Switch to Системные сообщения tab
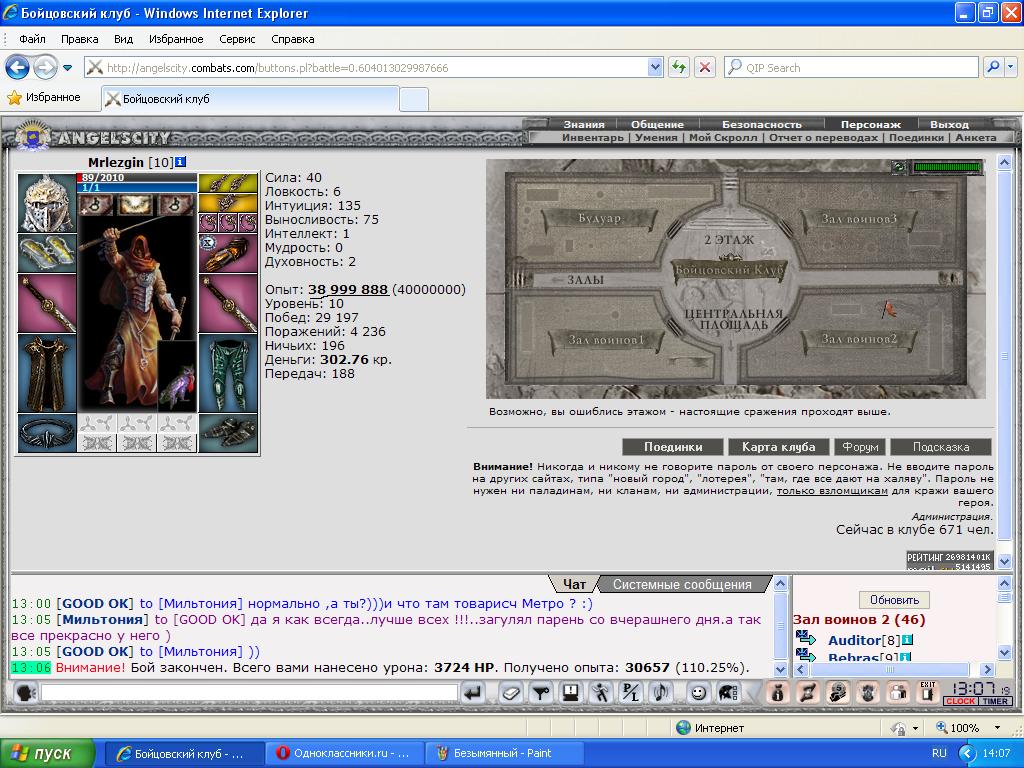Image resolution: width=1024 pixels, height=768 pixels. [x=682, y=584]
